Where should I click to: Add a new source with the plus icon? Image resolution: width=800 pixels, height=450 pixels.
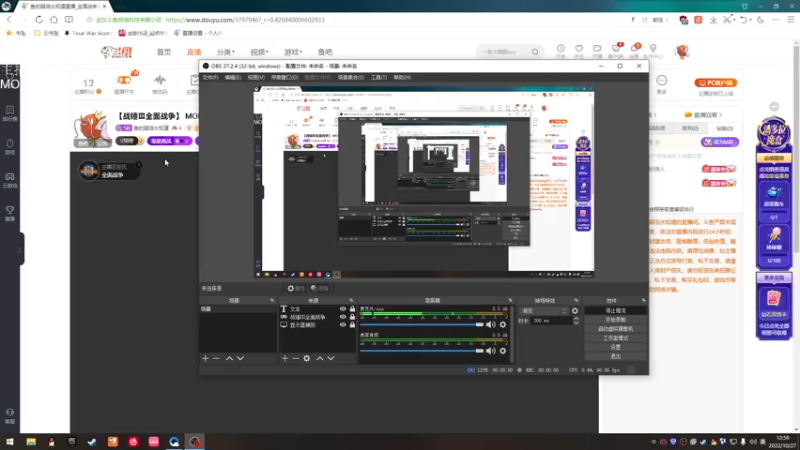(285, 359)
